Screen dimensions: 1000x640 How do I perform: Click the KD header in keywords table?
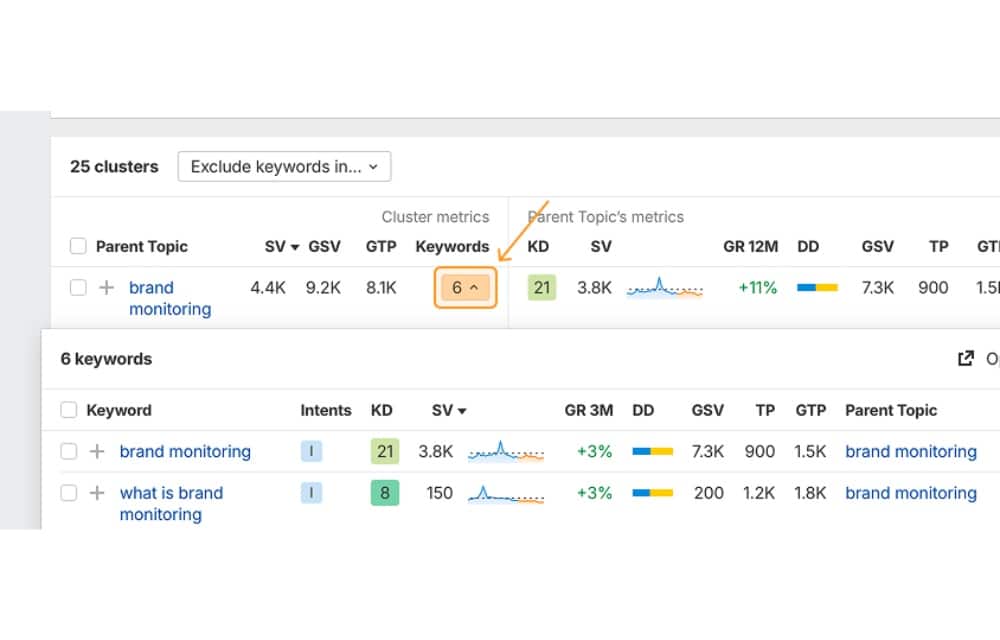point(381,411)
